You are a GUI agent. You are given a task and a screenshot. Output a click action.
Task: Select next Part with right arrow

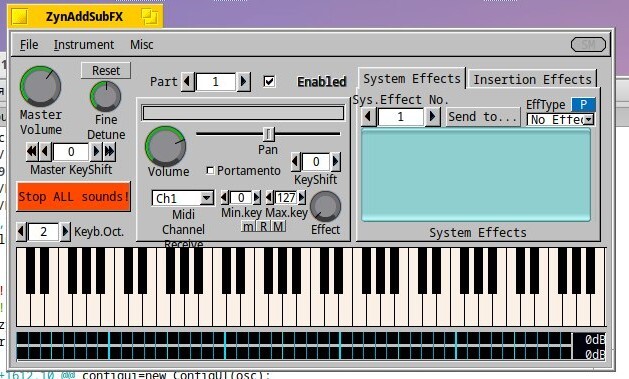[x=243, y=81]
